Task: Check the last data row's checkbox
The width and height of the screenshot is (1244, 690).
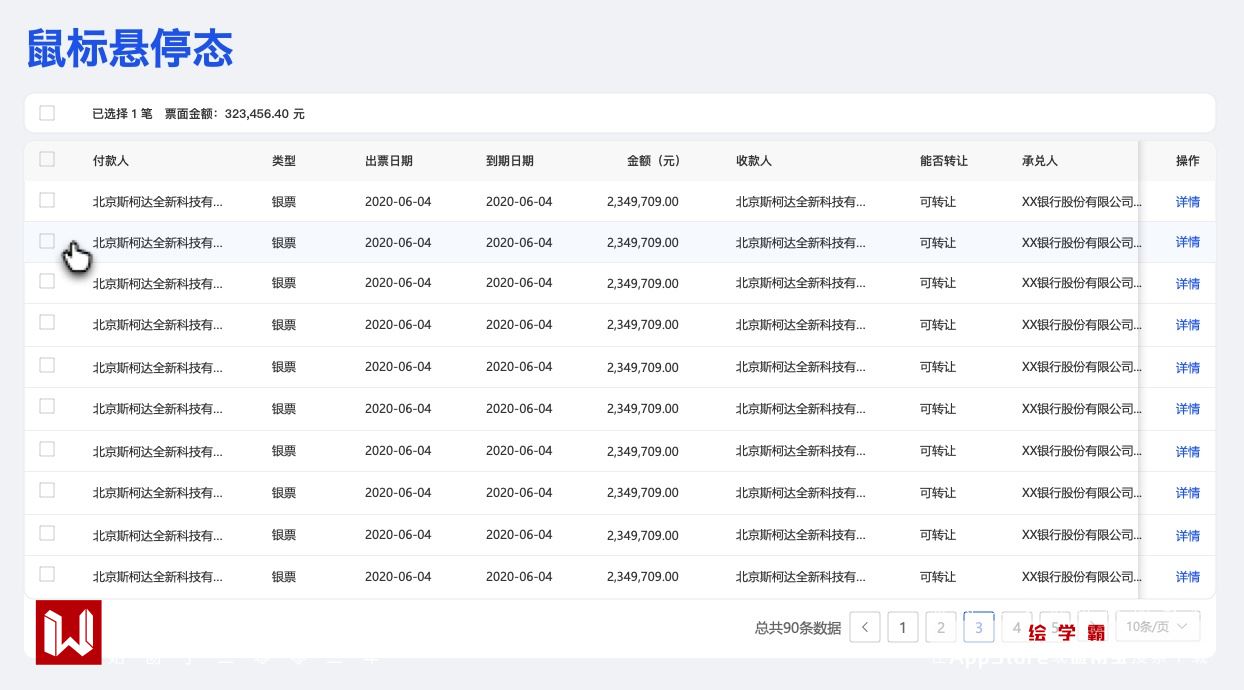Action: tap(47, 574)
